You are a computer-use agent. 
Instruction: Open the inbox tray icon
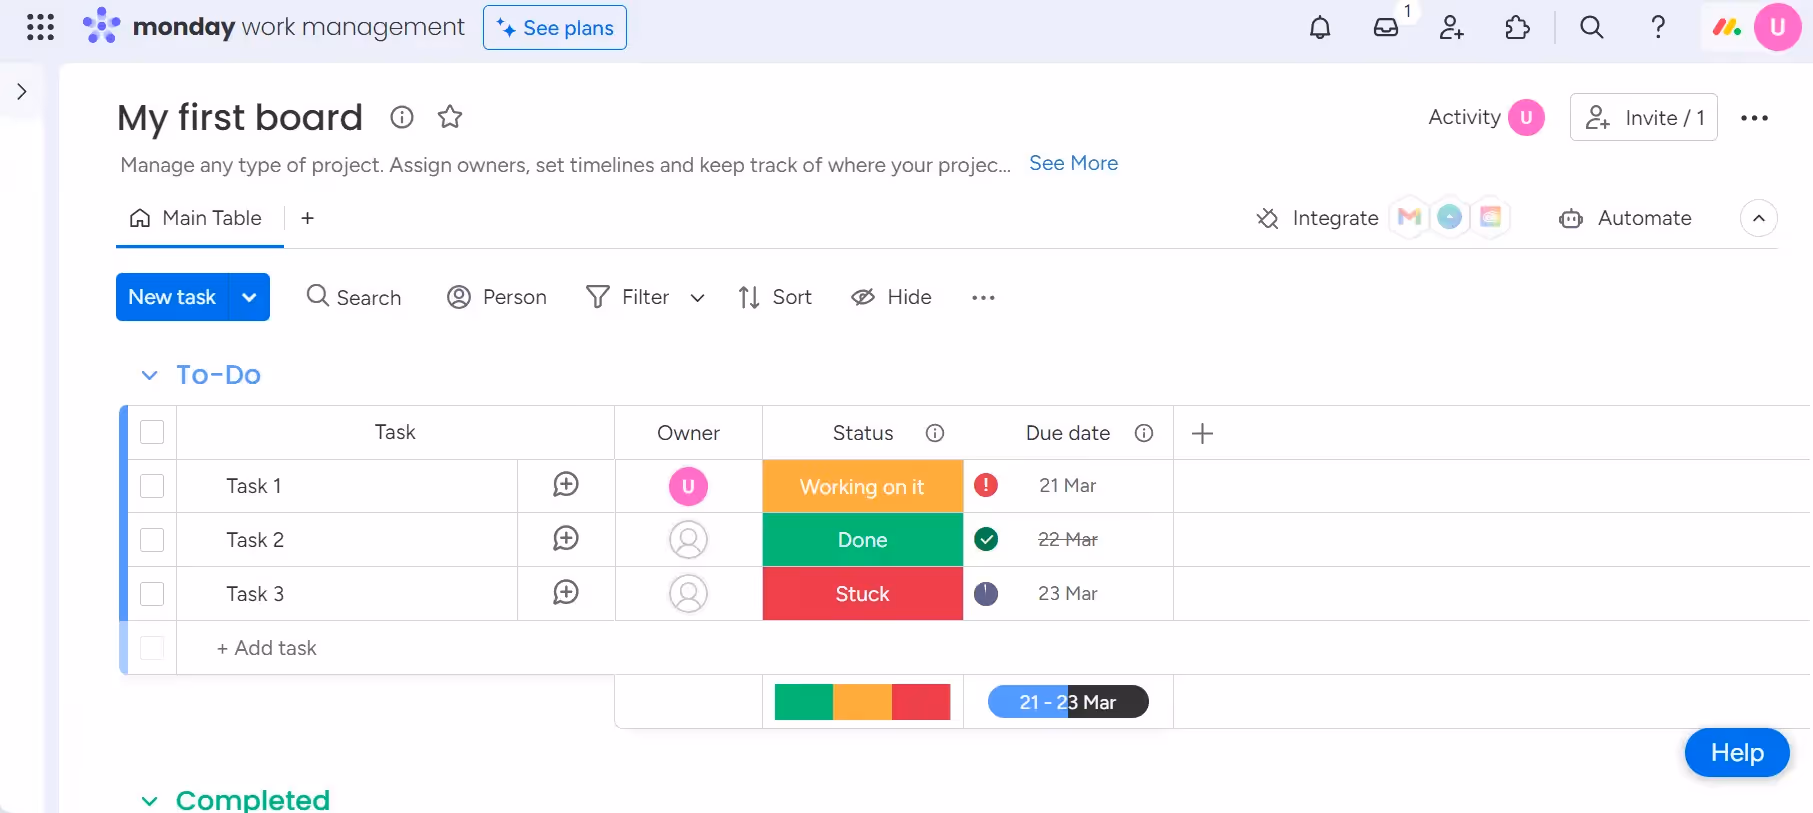pos(1386,28)
